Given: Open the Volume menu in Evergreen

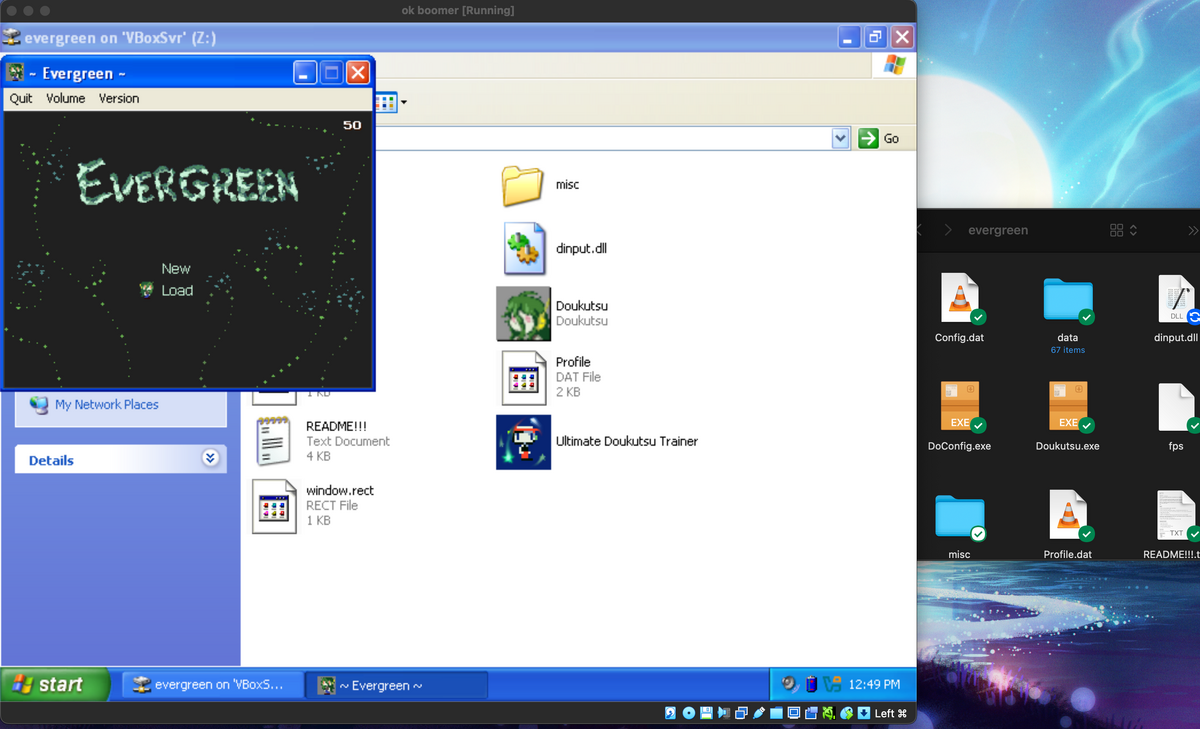Looking at the screenshot, I should coord(65,98).
